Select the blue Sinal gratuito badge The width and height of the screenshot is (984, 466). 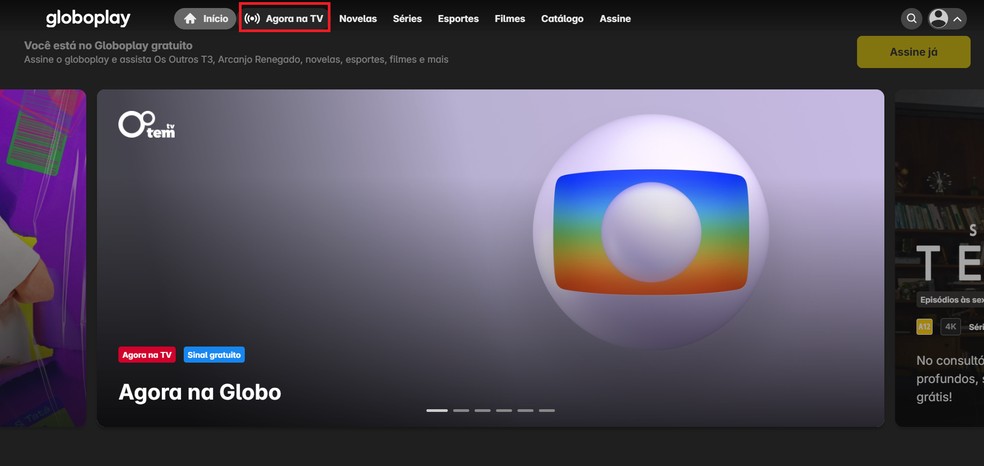214,355
